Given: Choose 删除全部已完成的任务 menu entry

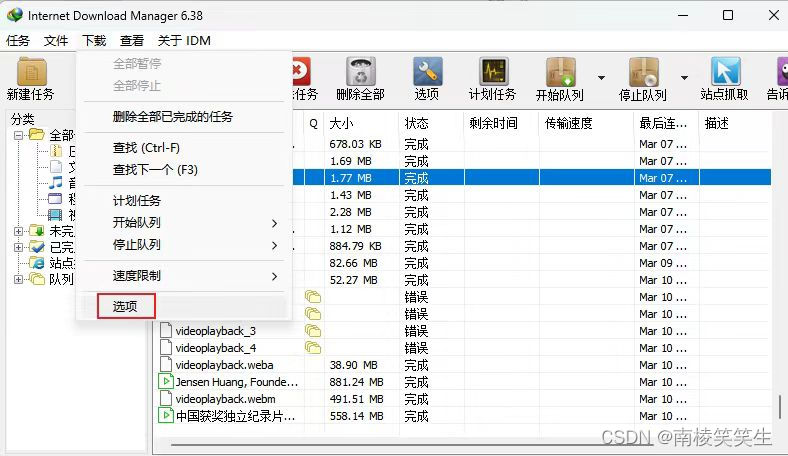Looking at the screenshot, I should [x=172, y=117].
